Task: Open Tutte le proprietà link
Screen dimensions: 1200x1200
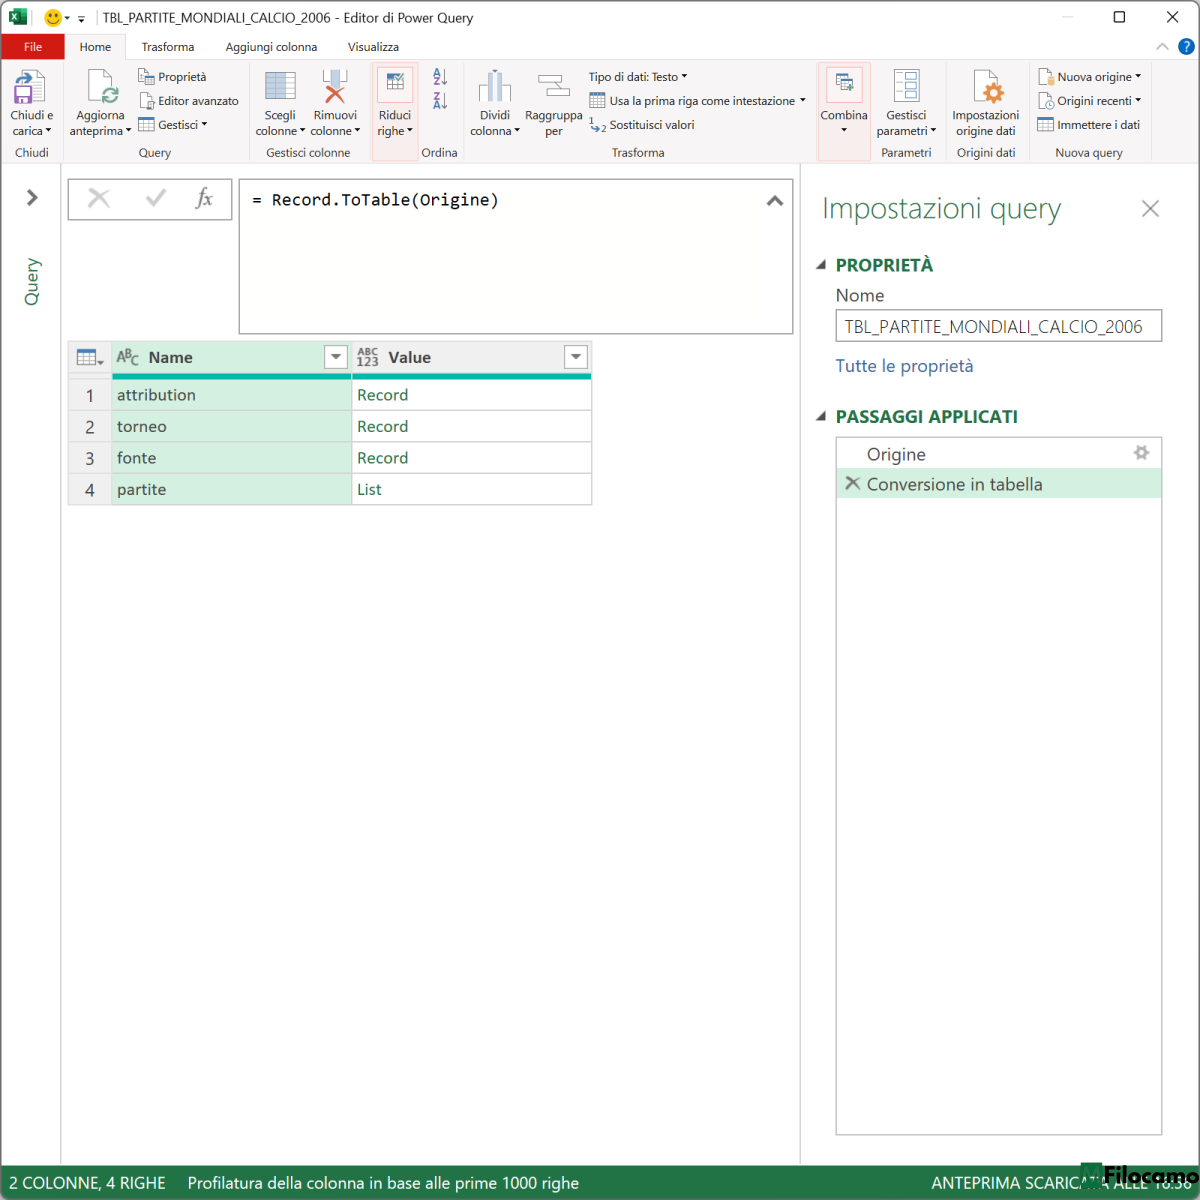Action: (x=904, y=366)
